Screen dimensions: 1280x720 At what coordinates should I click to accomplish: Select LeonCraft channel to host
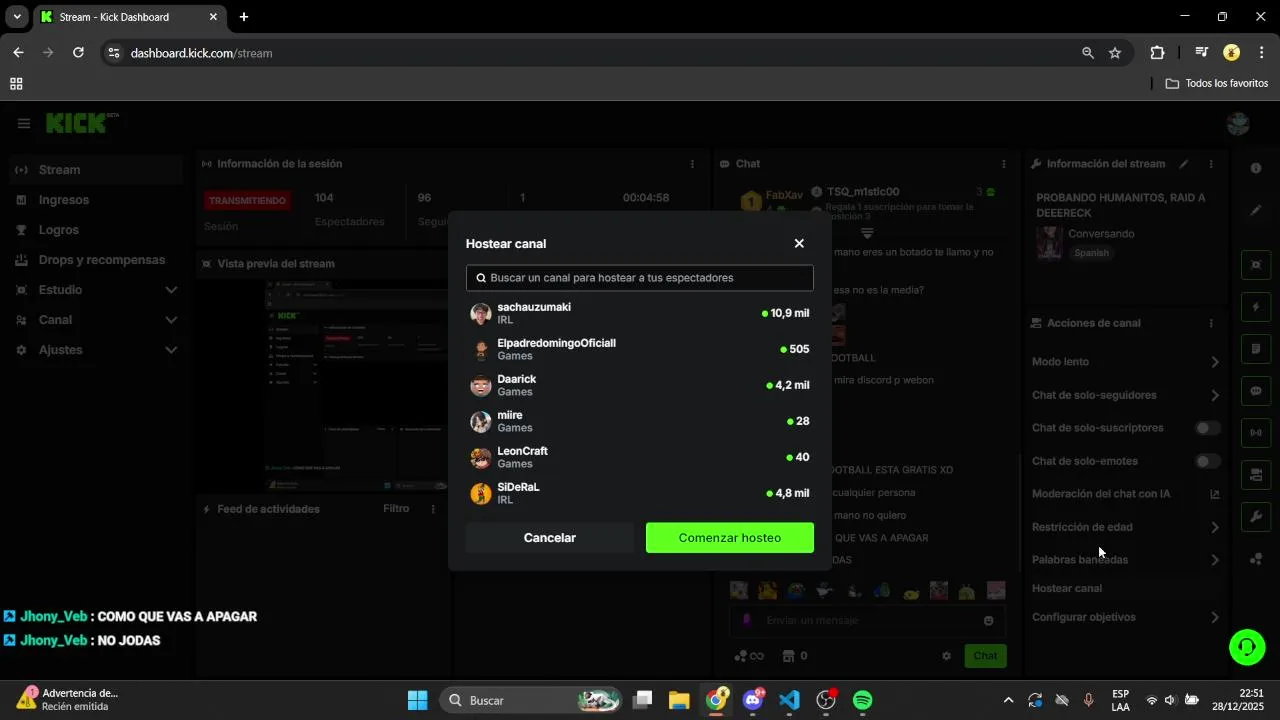640,457
